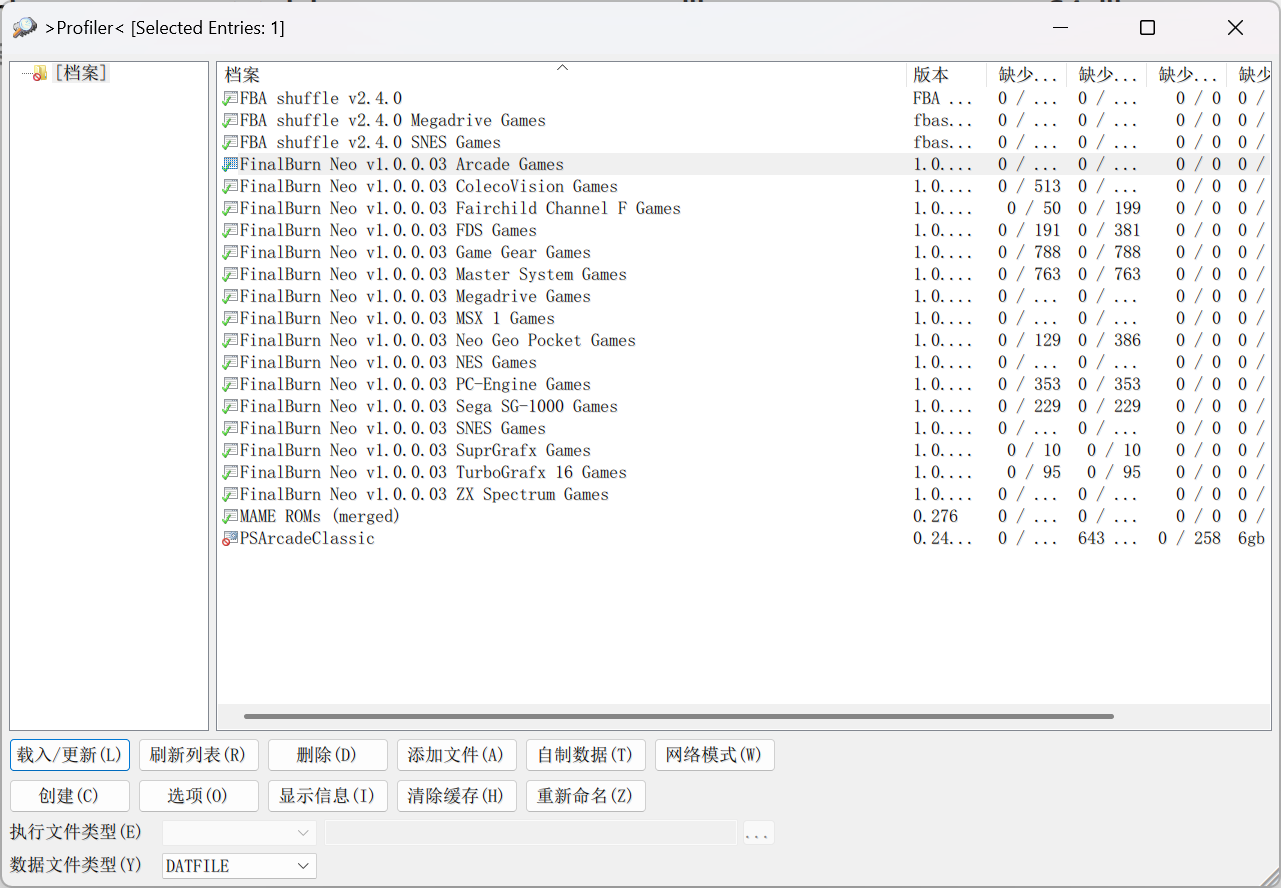Open the 数据文件类型 DATFILE dropdown
The height and width of the screenshot is (888, 1281).
coord(239,866)
